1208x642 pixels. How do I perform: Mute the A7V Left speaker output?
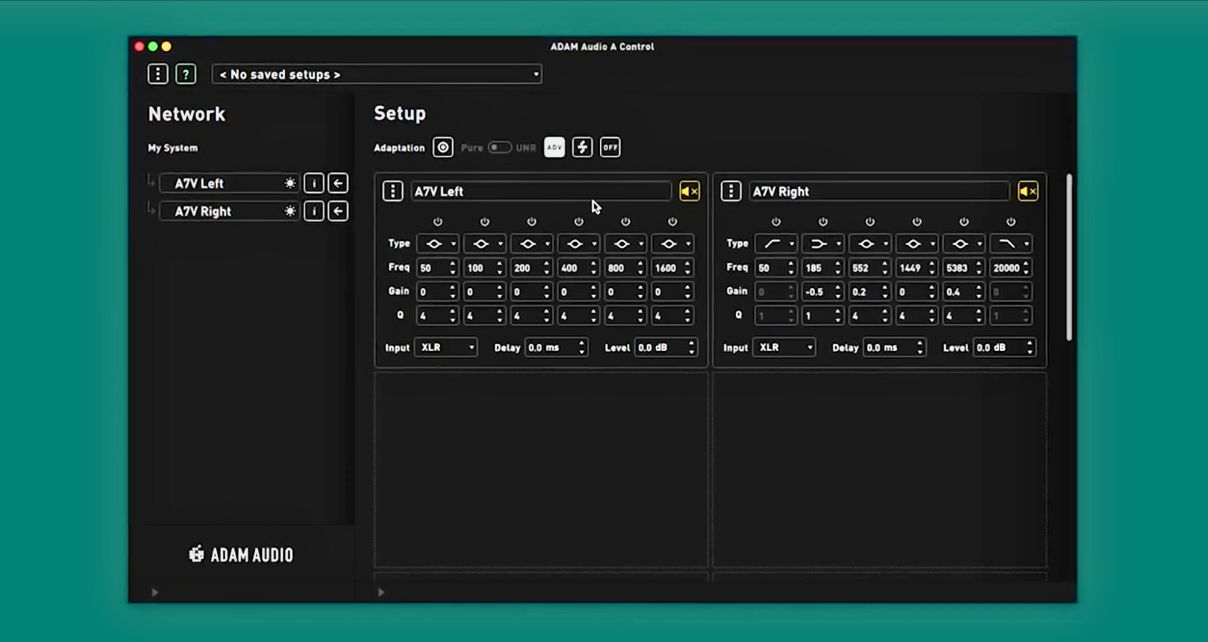(689, 191)
